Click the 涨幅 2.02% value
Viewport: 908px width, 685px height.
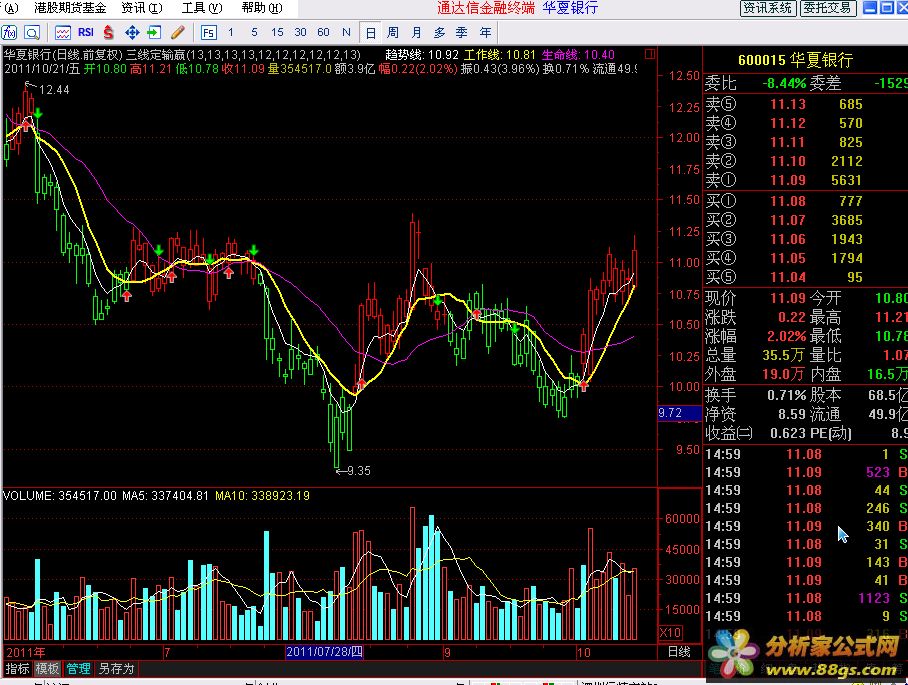click(x=786, y=336)
